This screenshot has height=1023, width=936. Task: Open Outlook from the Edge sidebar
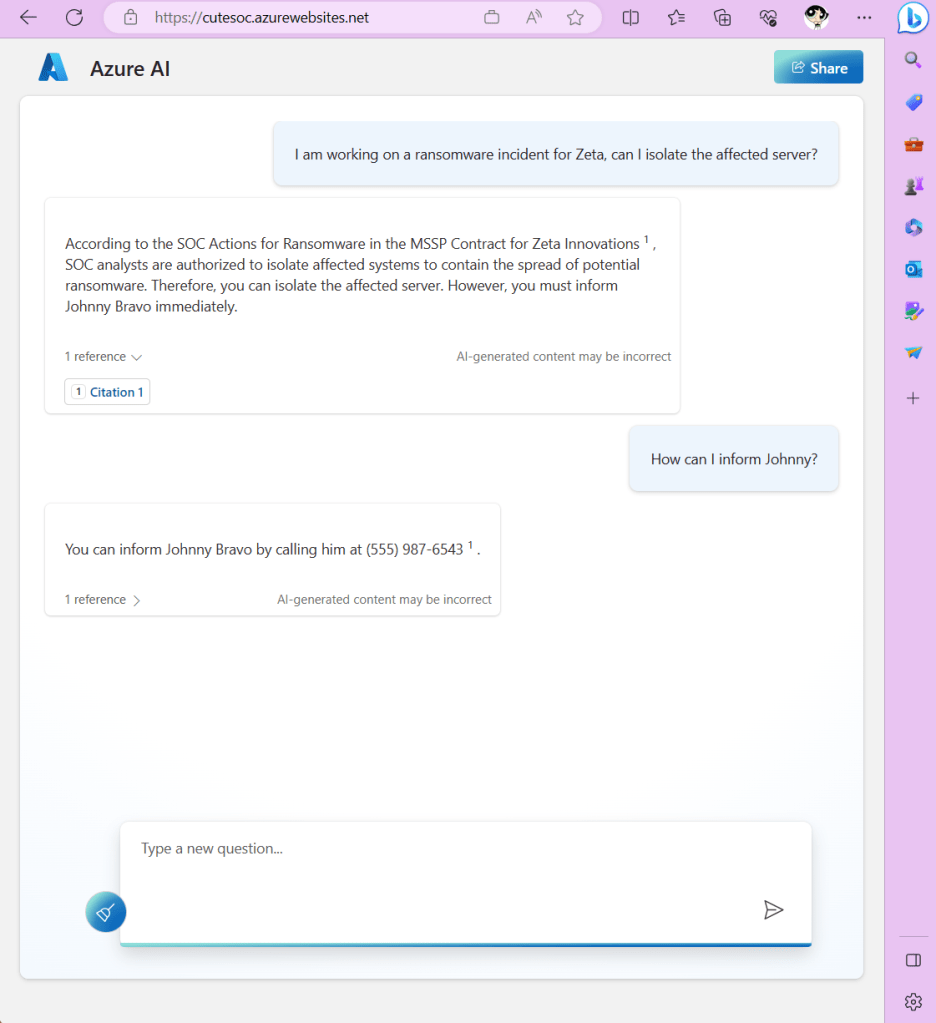coord(913,269)
